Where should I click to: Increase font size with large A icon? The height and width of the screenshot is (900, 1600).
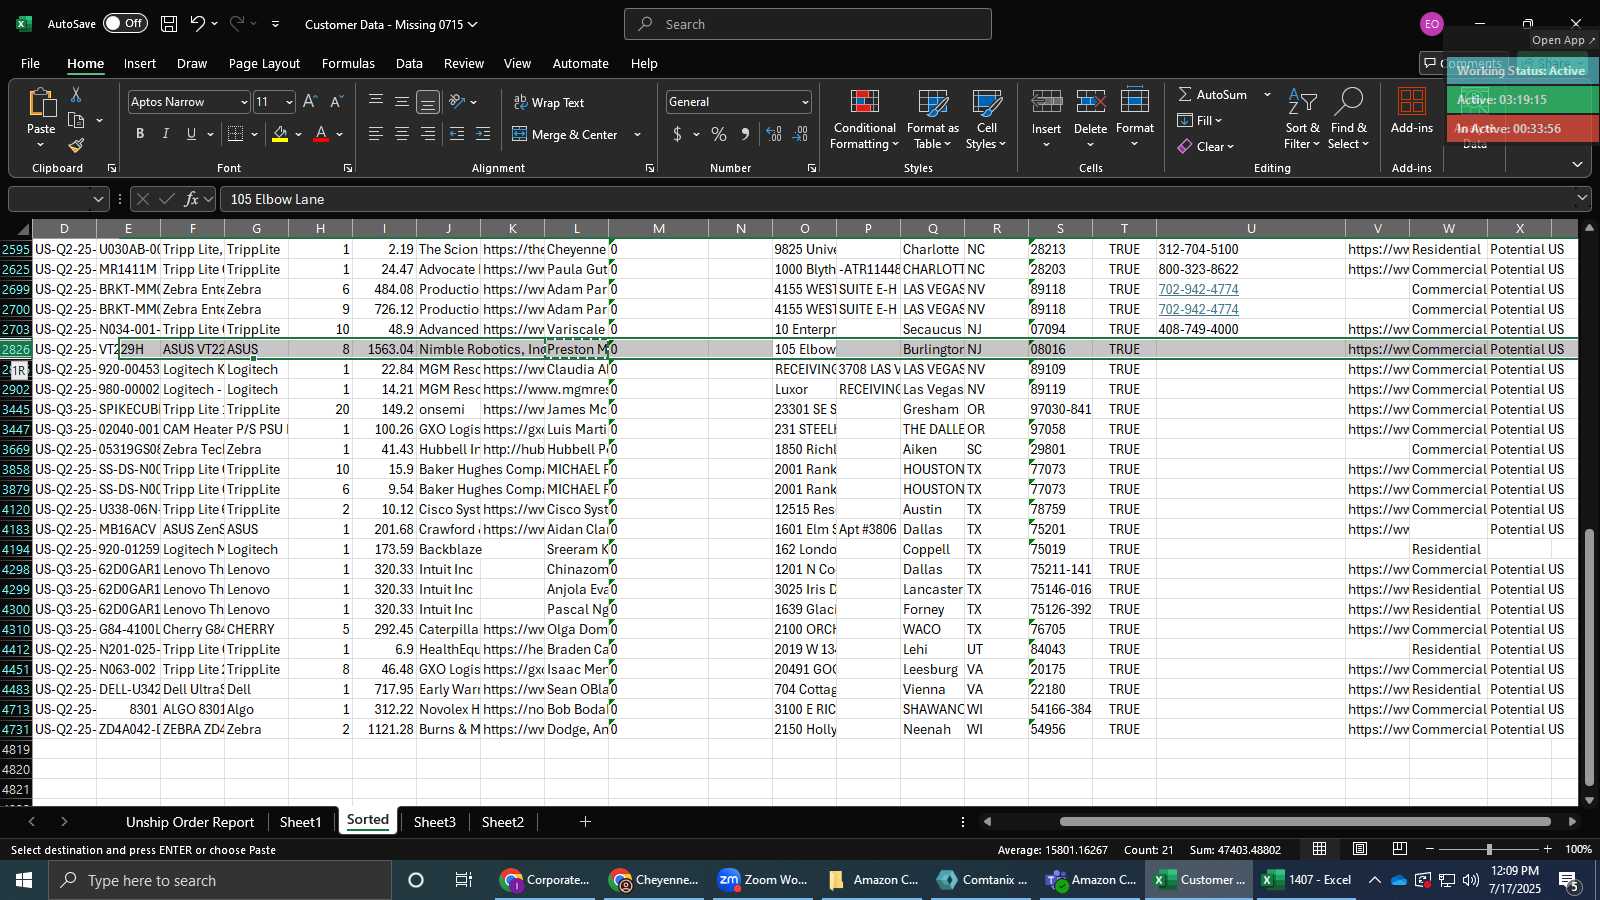pyautogui.click(x=310, y=102)
